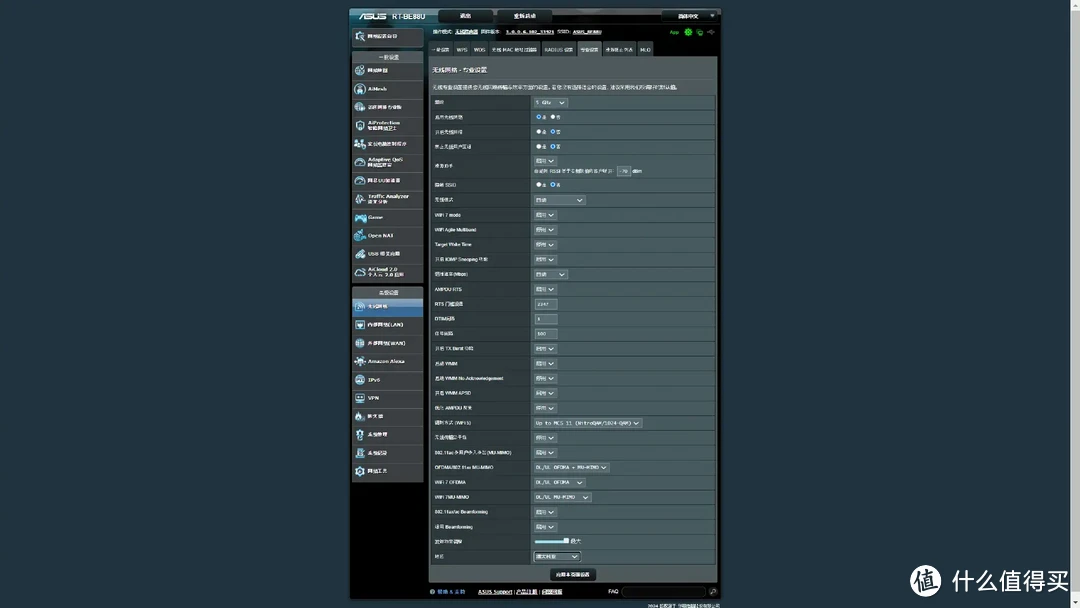
Task: Click the FAQ search magnifier icon
Action: (x=713, y=591)
